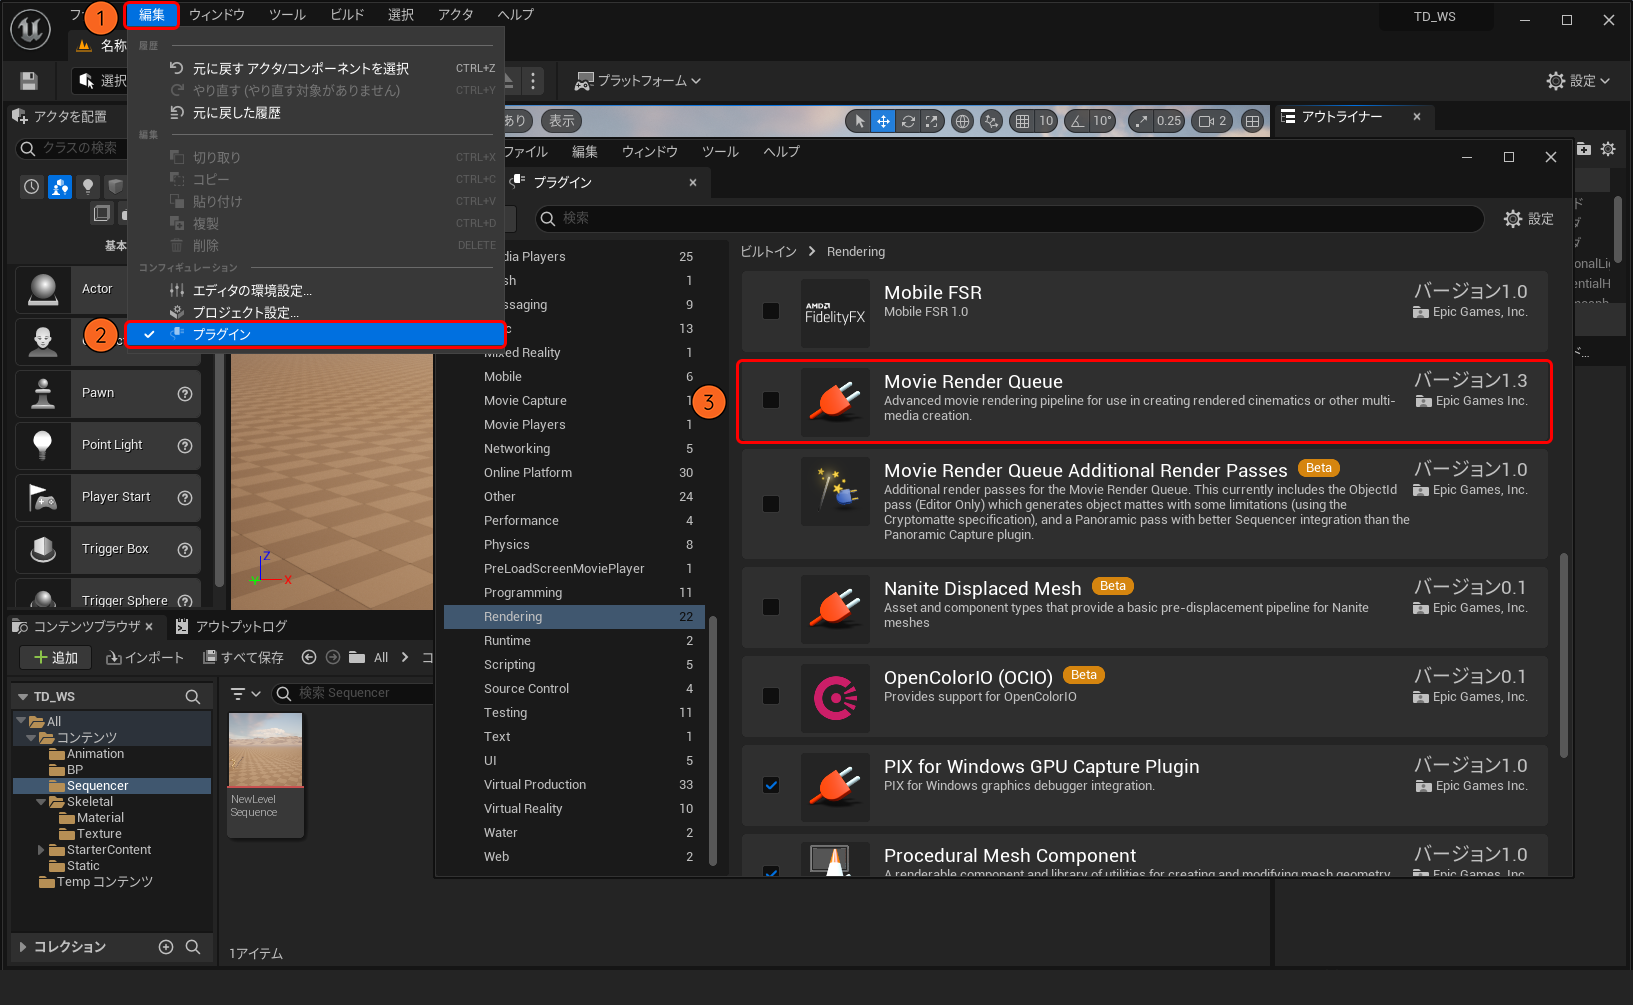Click the インポート button
Image resolution: width=1633 pixels, height=1005 pixels.
(146, 657)
